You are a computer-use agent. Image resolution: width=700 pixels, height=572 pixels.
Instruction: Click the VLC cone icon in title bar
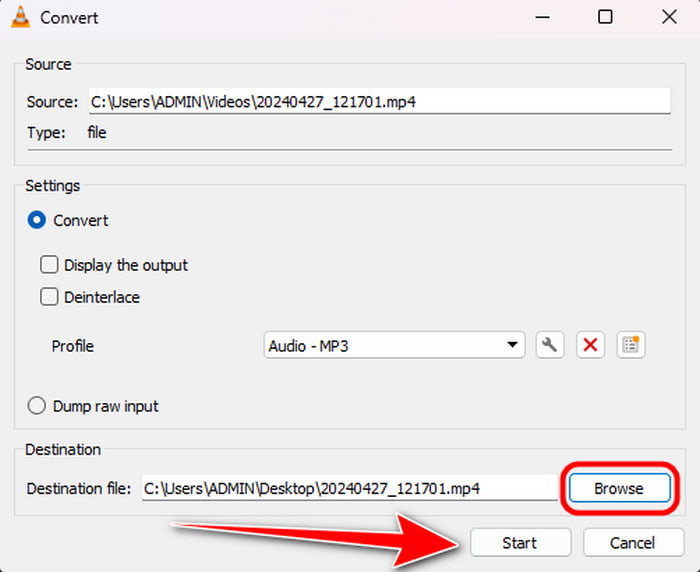coord(21,17)
